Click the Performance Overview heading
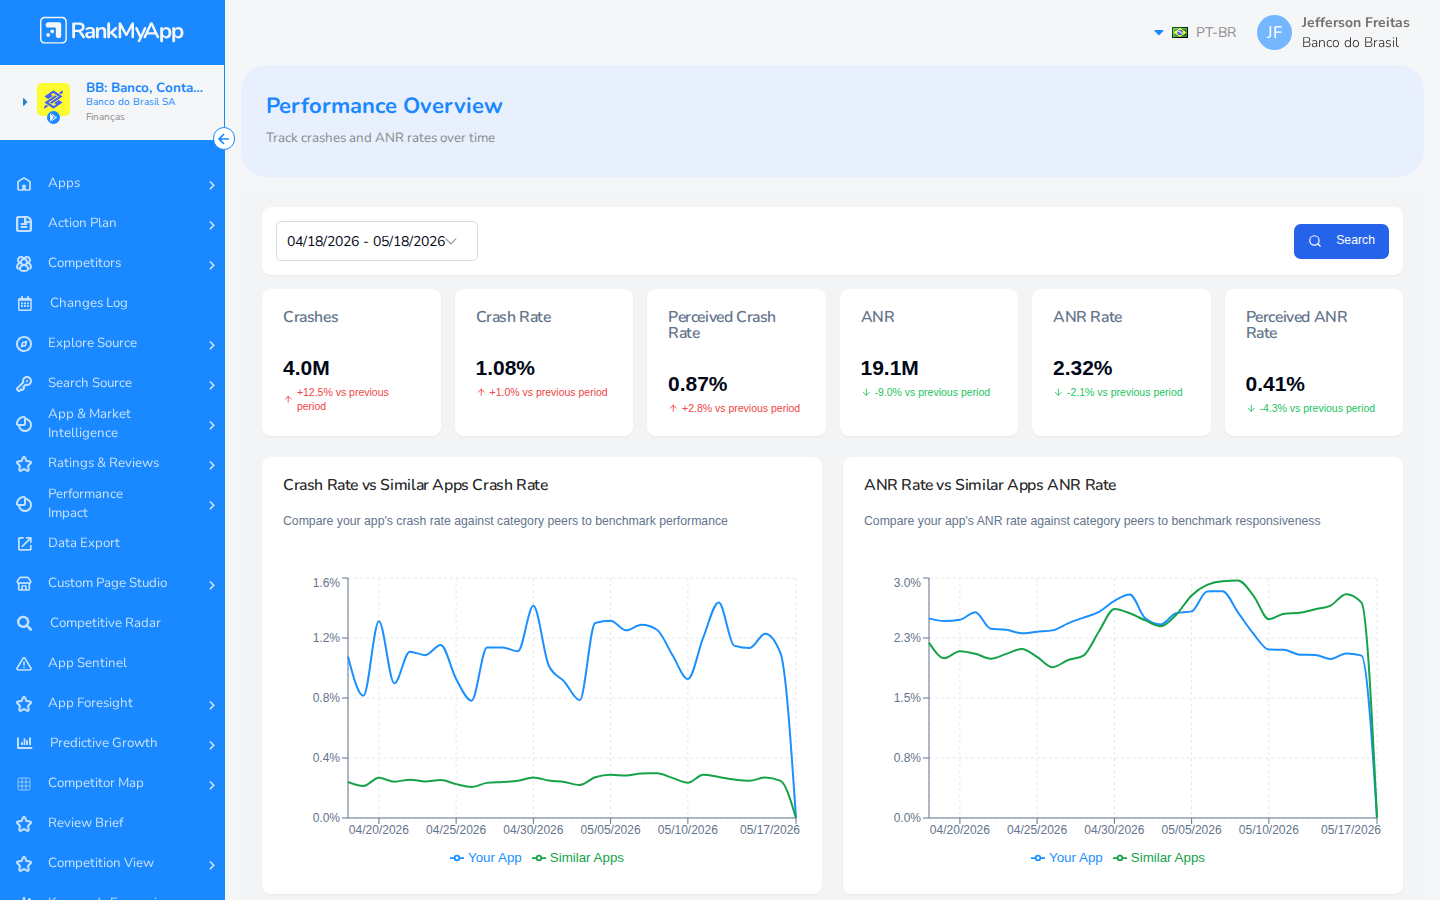Viewport: 1440px width, 900px height. [384, 106]
